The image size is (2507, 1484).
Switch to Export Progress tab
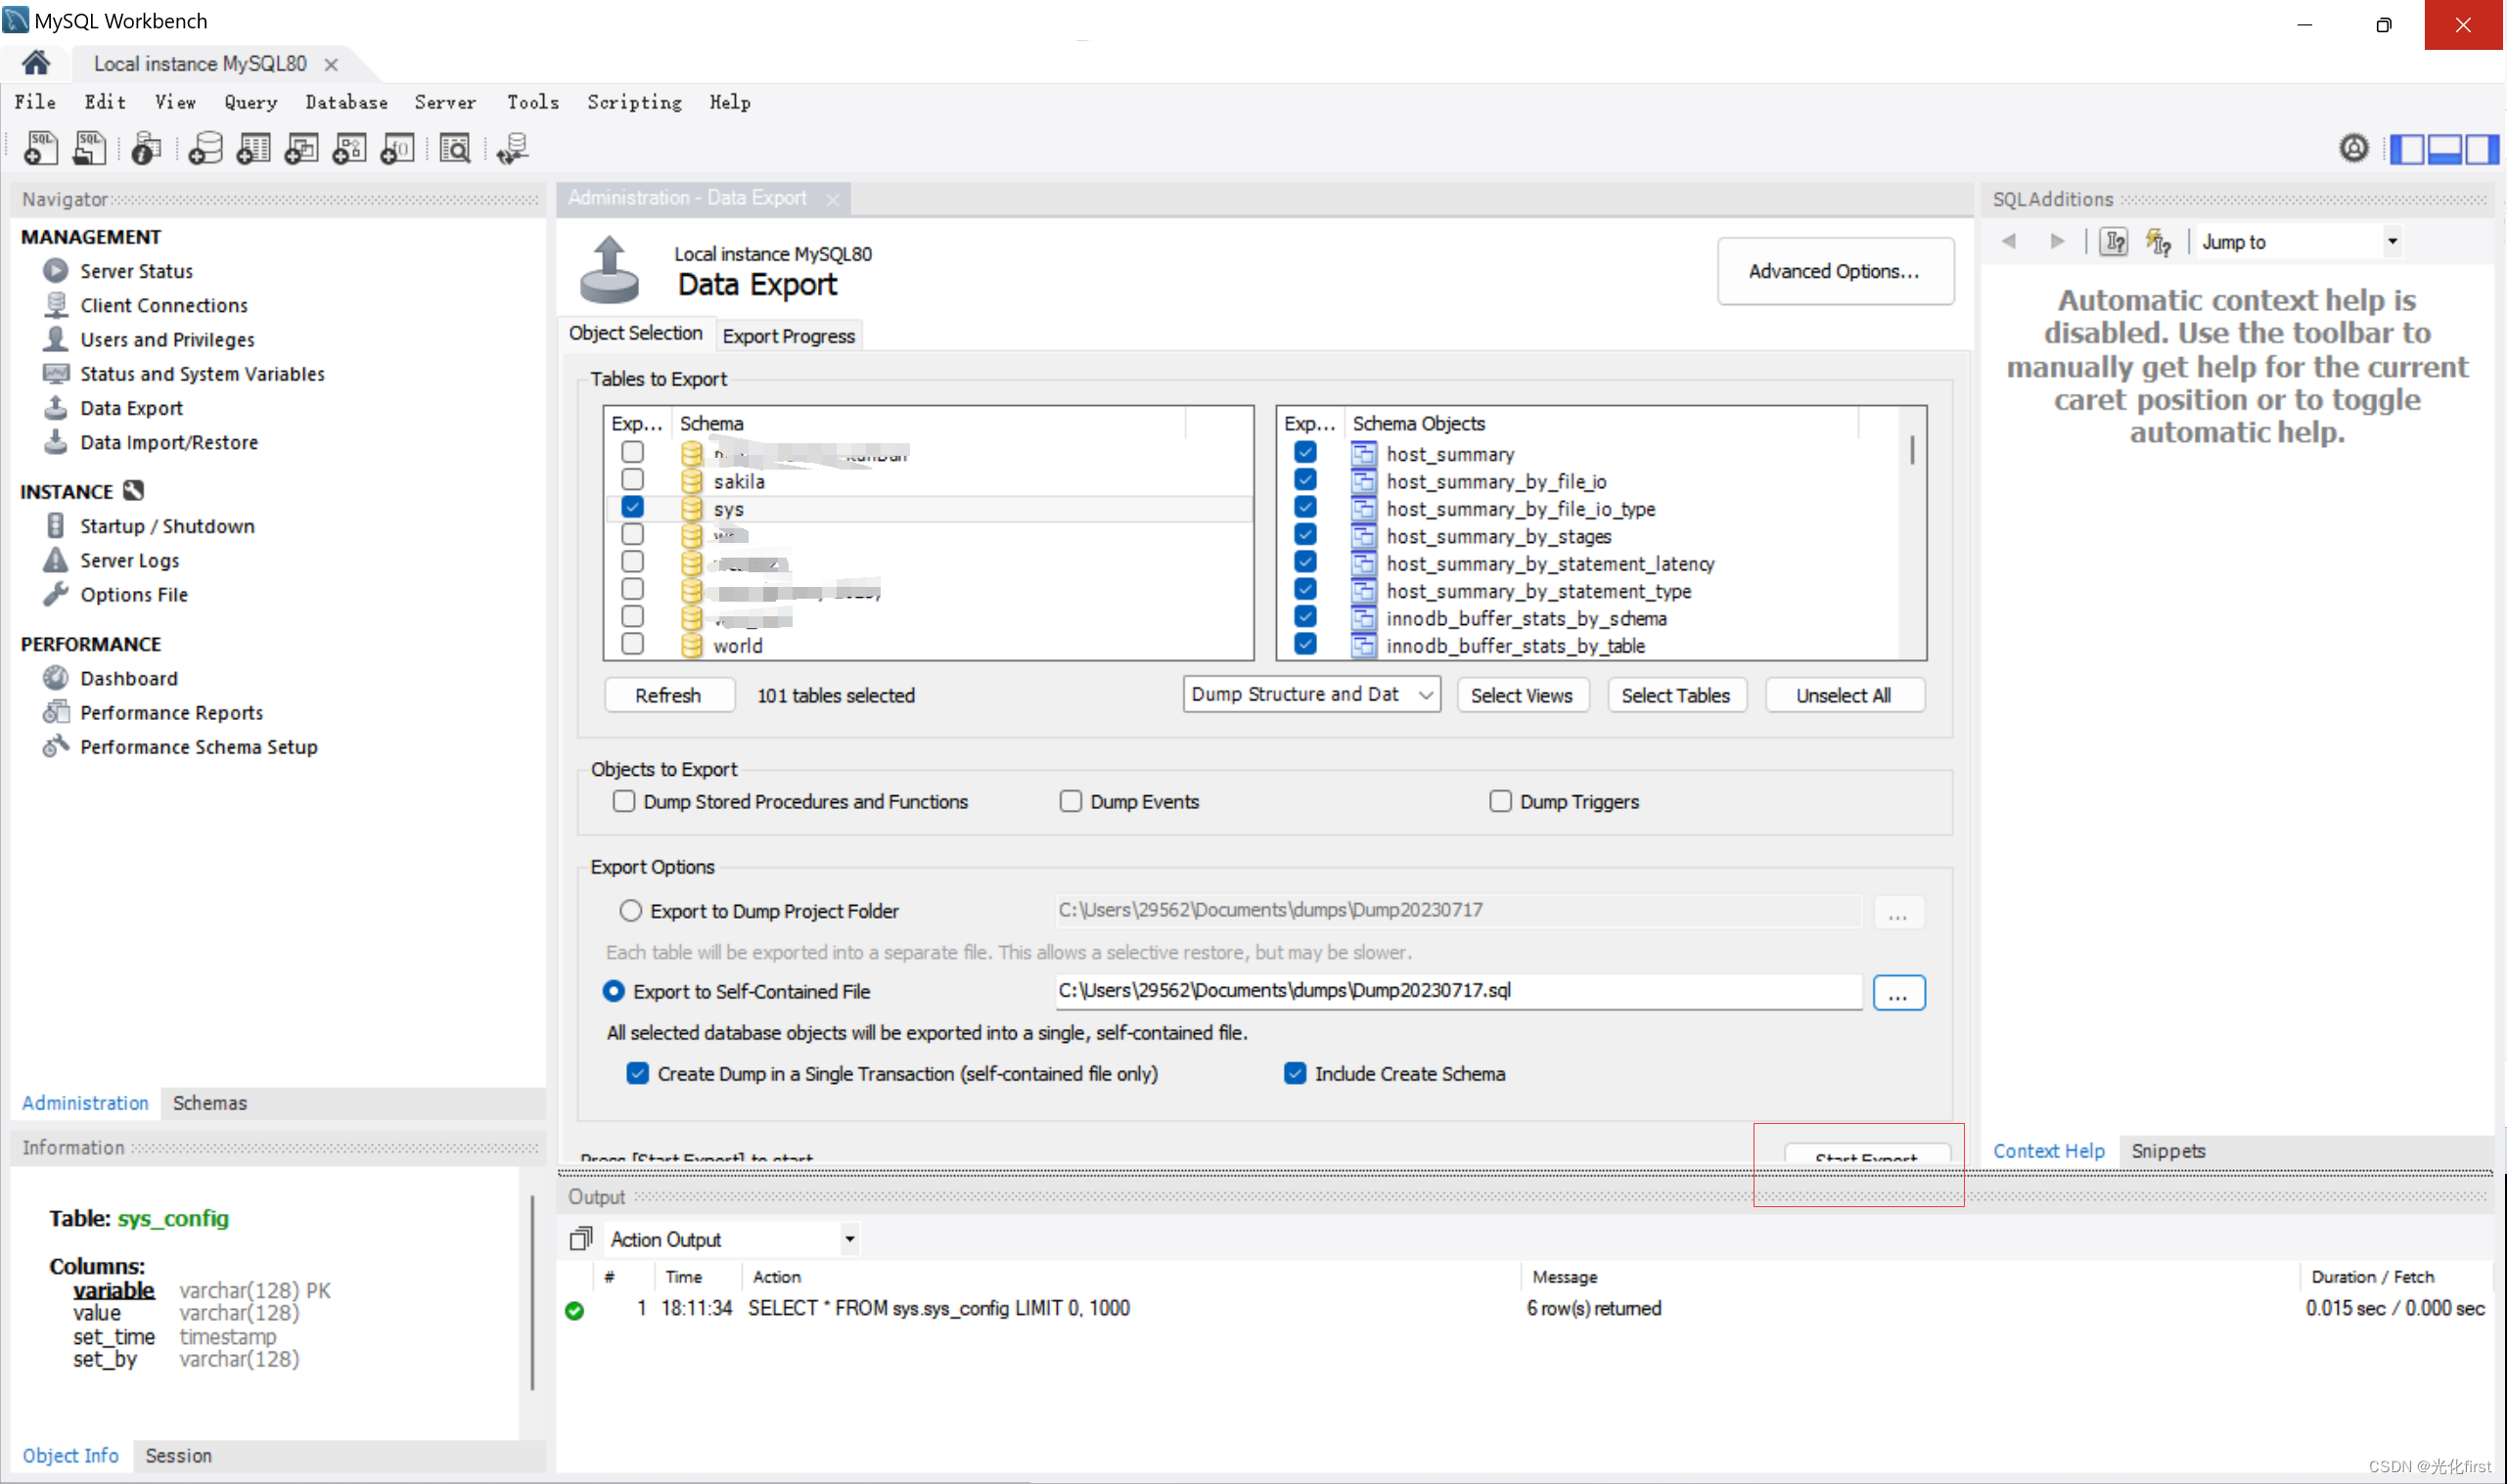point(788,336)
